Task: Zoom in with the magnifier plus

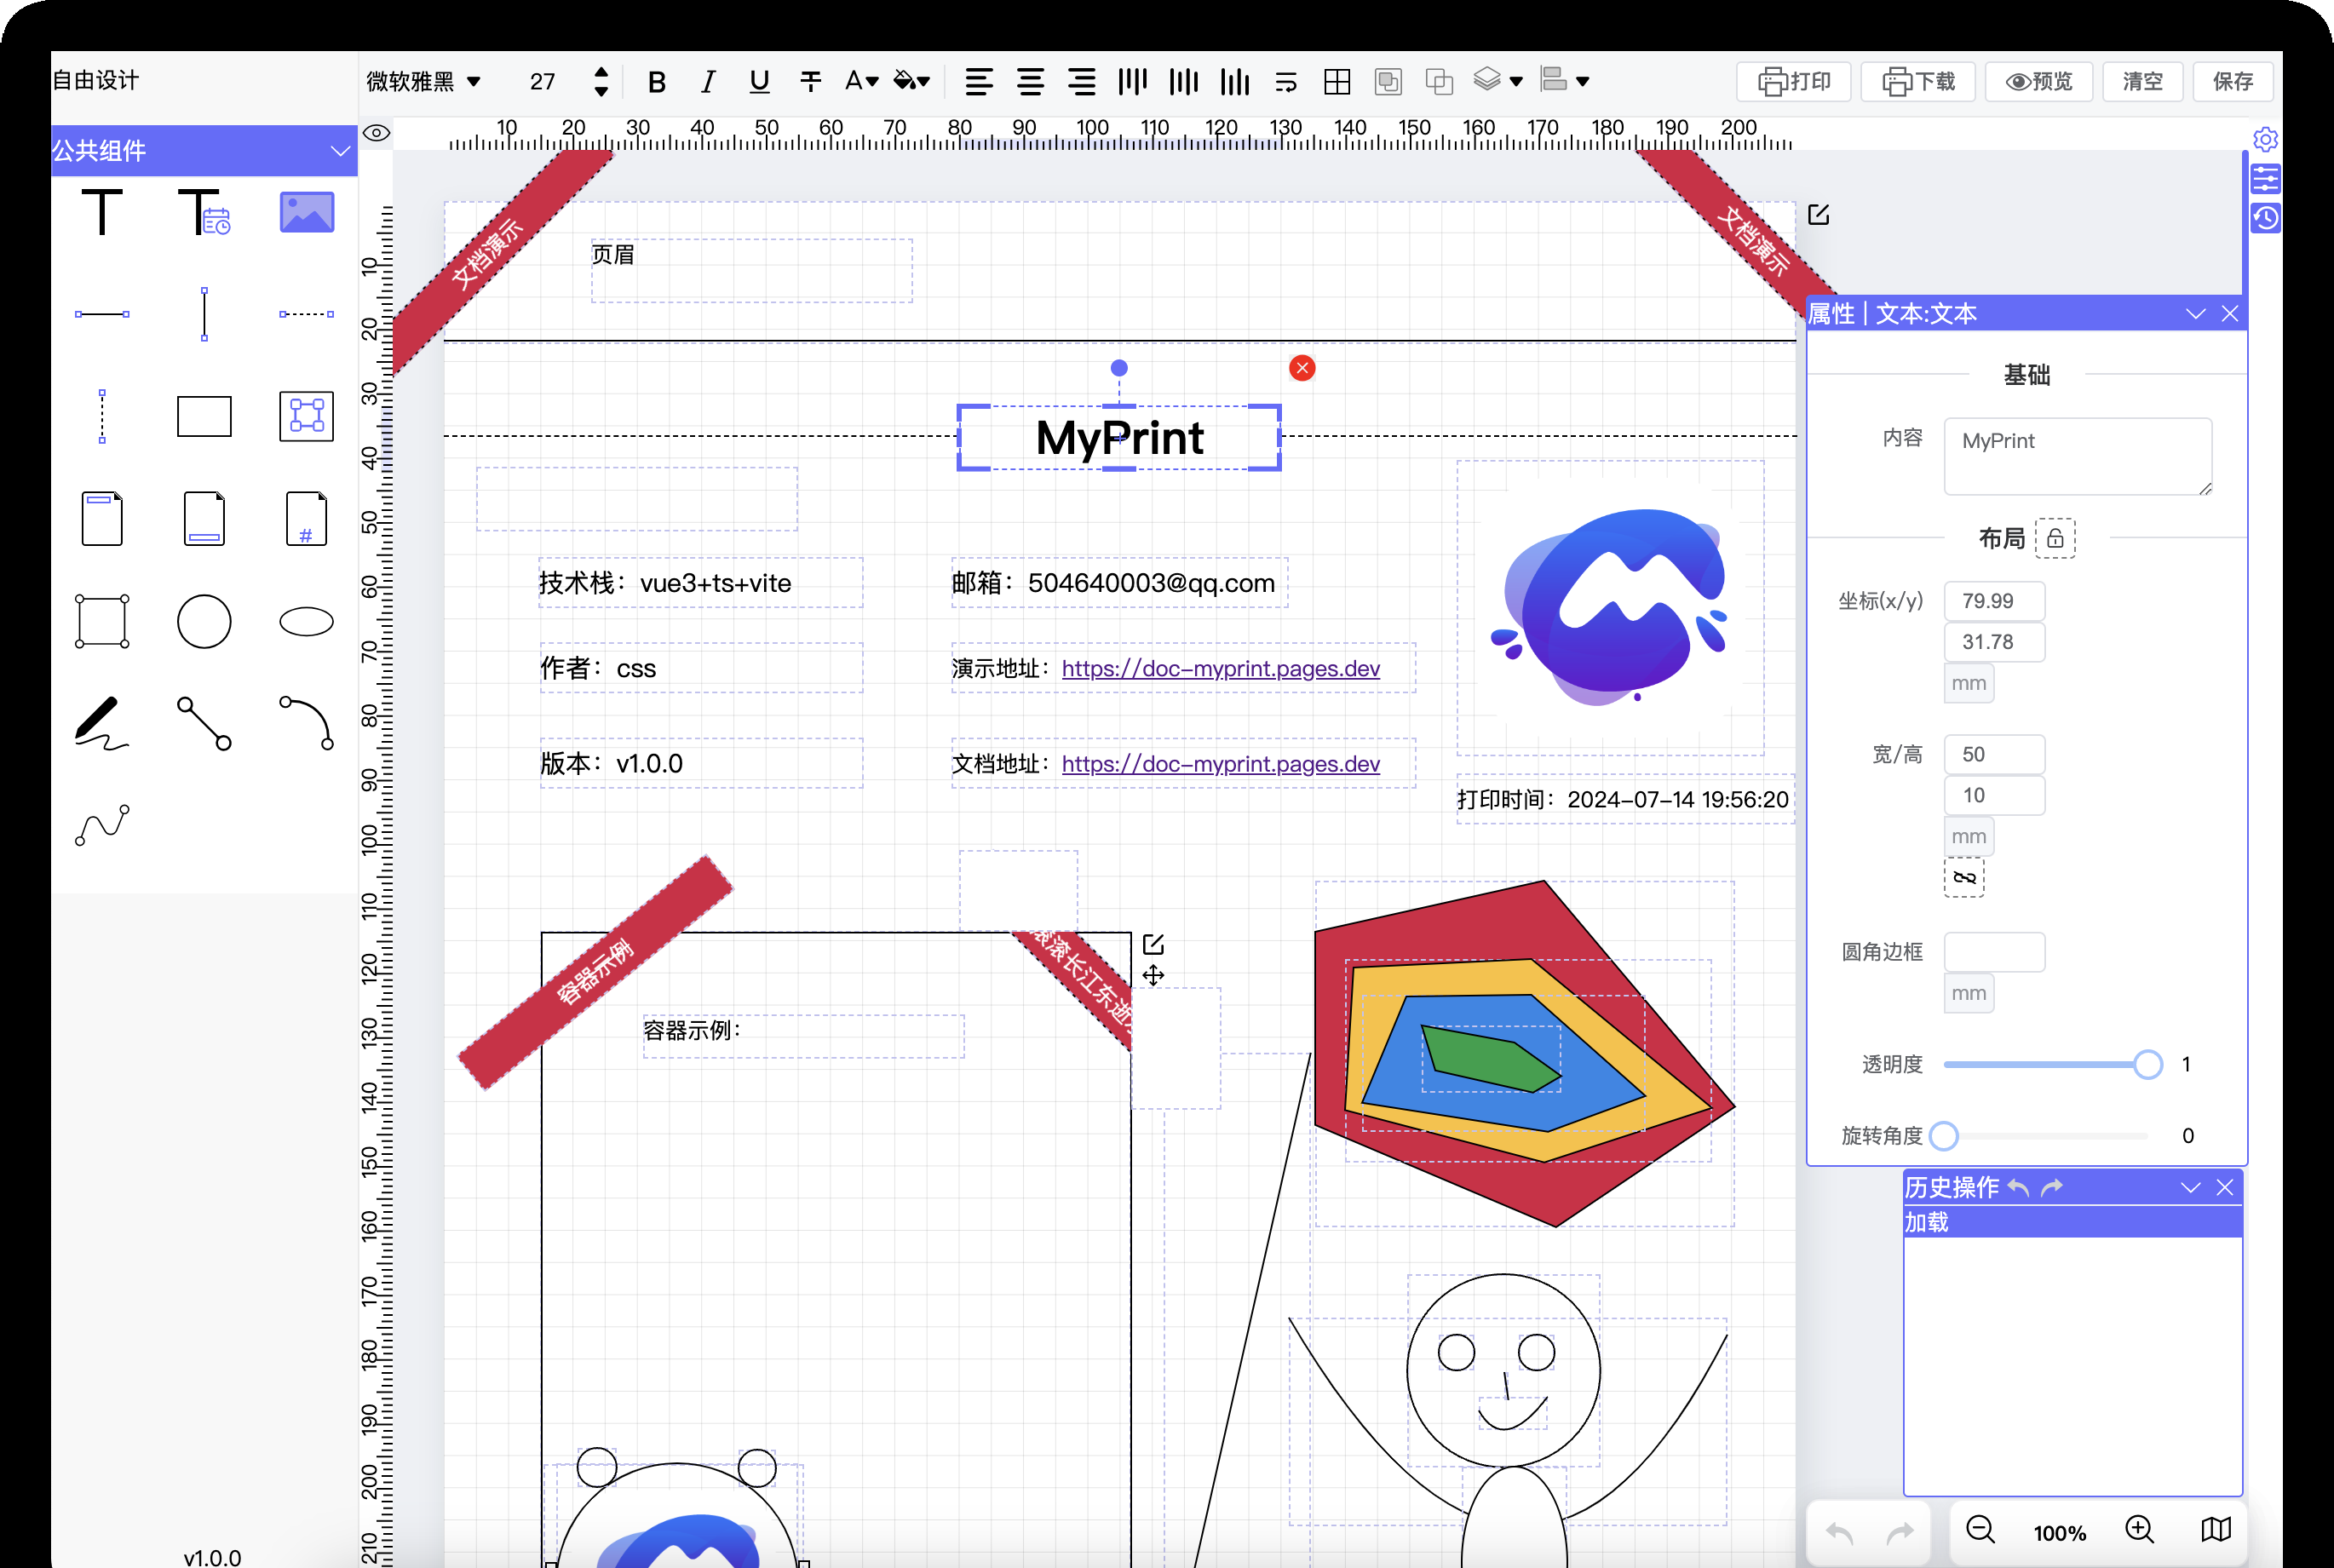Action: [2139, 1529]
